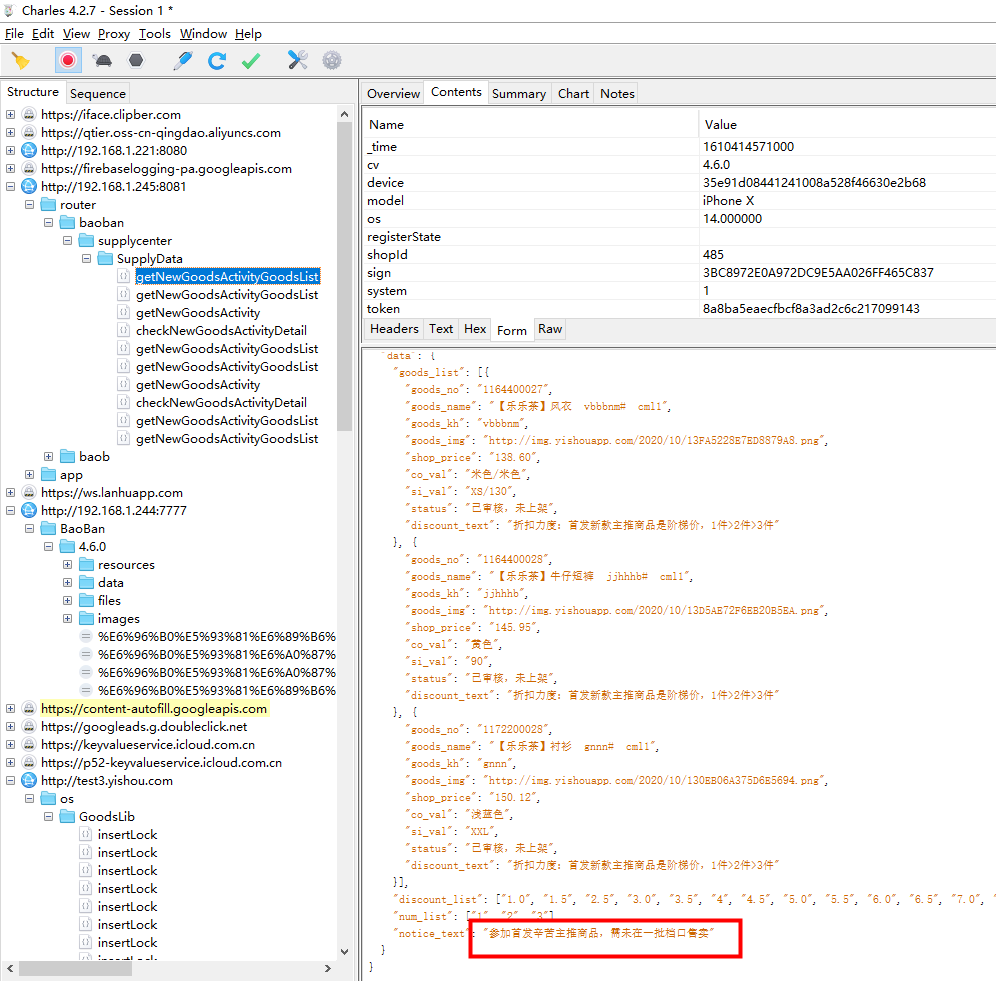Screen dimensions: 996x981
Task: Click the Value column header
Action: click(848, 125)
